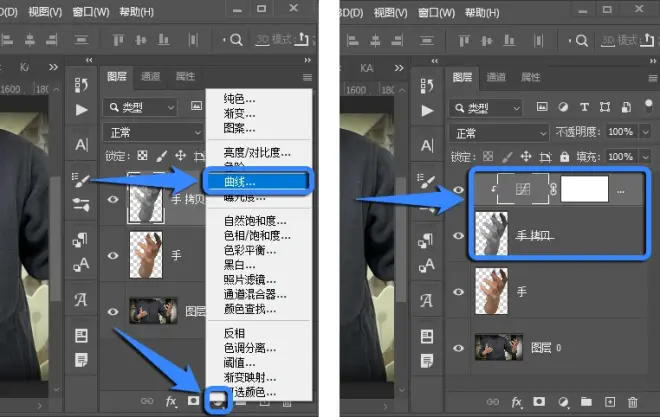
Task: Click the search magnifier icon in top-right toolbar
Action: [581, 41]
